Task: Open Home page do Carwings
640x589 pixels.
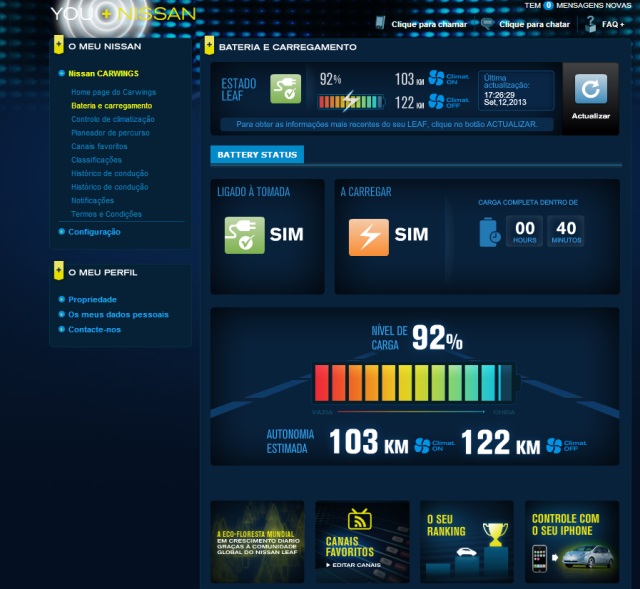Action: click(113, 92)
